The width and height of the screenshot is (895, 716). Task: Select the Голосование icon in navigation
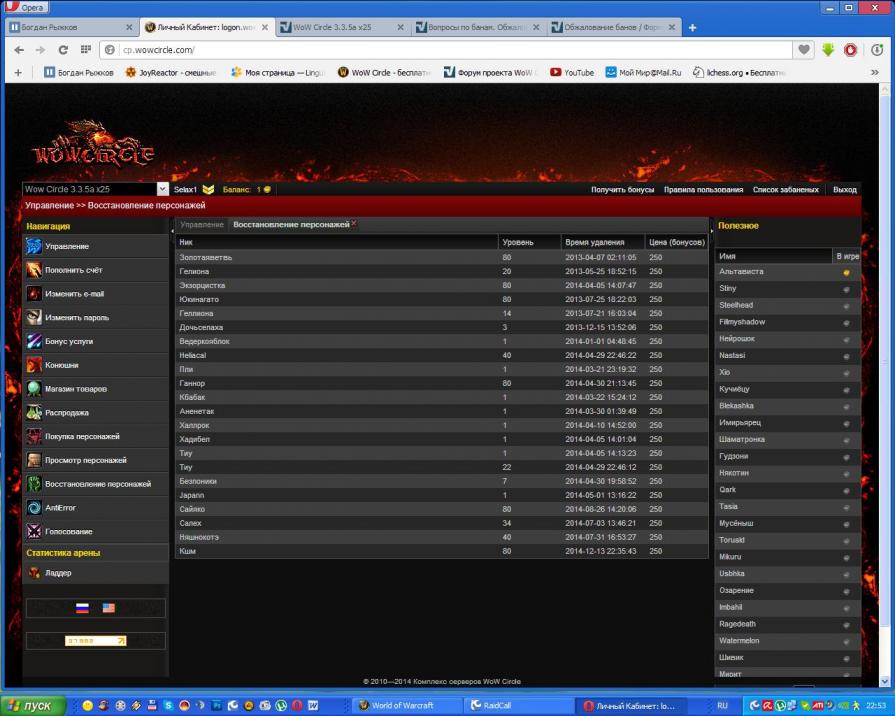pyautogui.click(x=34, y=532)
